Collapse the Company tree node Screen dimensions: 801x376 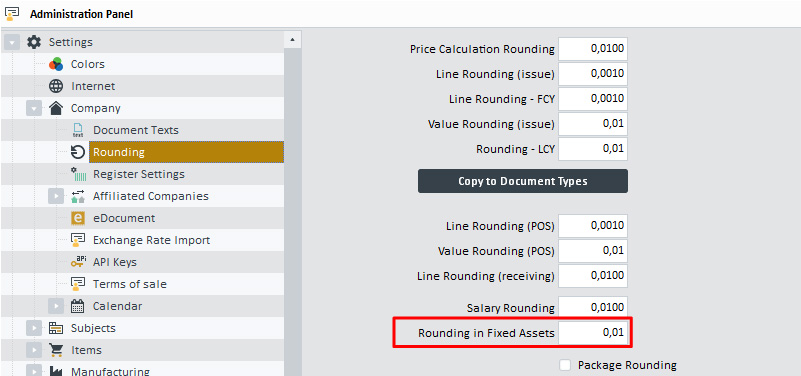coord(34,108)
